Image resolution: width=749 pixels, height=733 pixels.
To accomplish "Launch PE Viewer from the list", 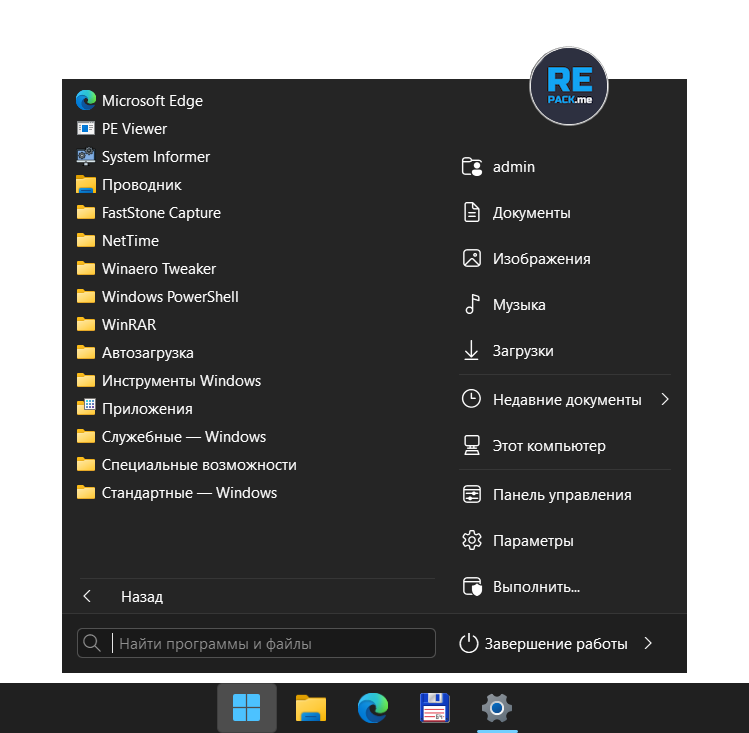I will (x=134, y=129).
